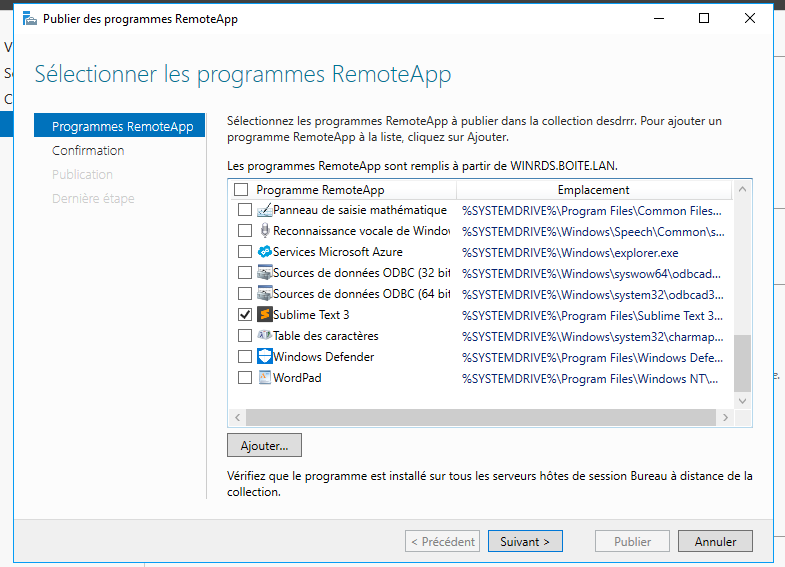Image resolution: width=785 pixels, height=567 pixels.
Task: Click the Sublime Text 3 program icon
Action: pyautogui.click(x=265, y=315)
